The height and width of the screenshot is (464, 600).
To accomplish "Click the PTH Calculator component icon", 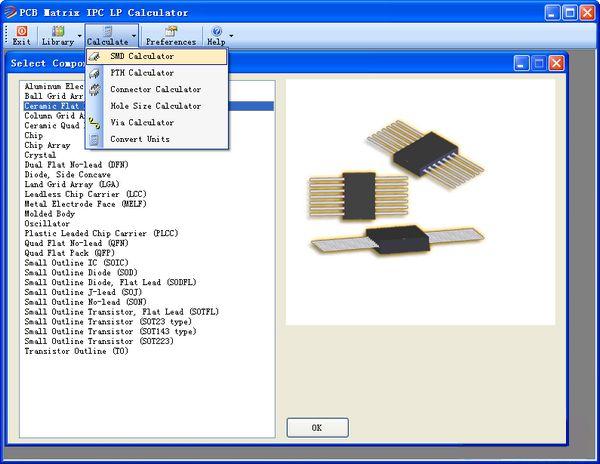I will click(94, 73).
